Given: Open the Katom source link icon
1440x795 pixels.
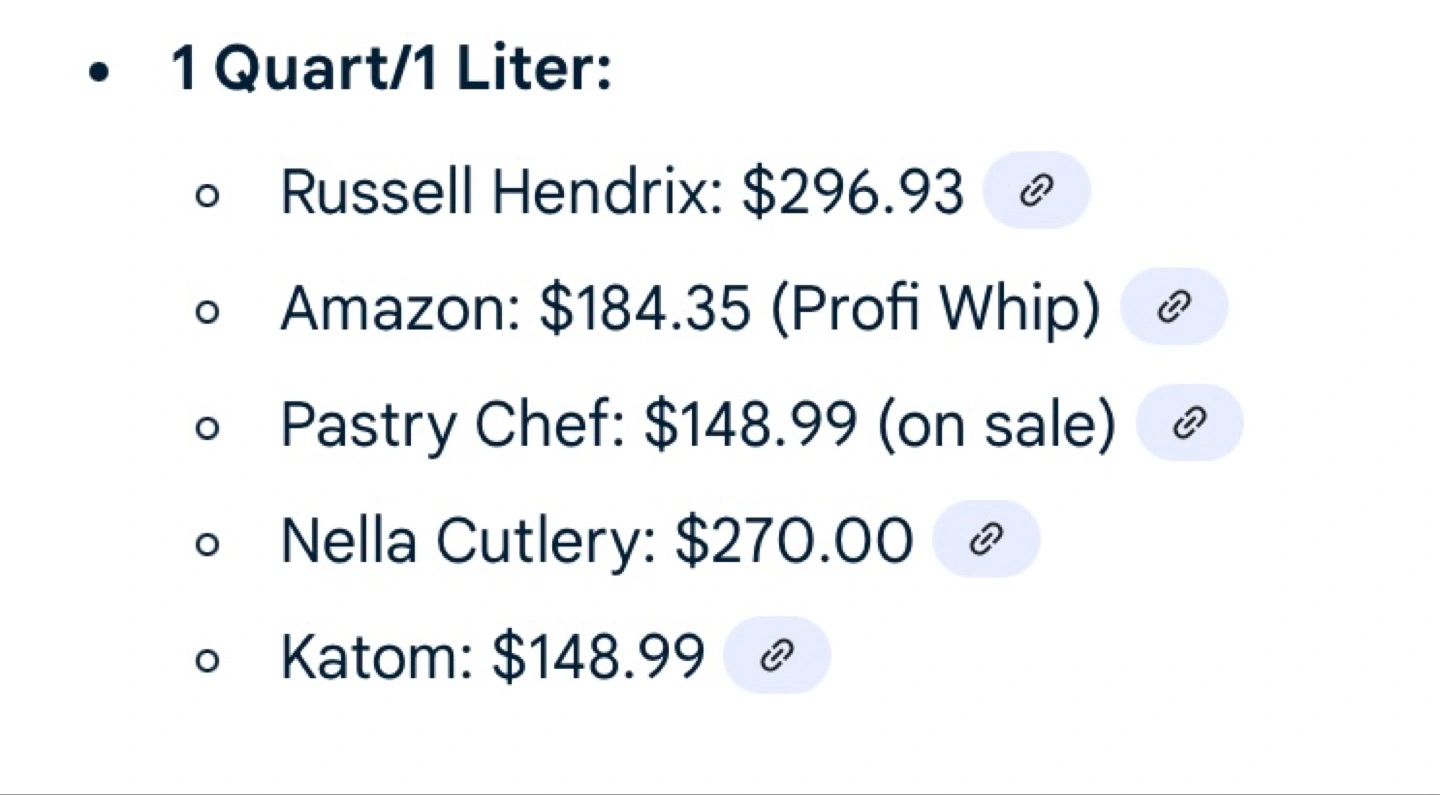Looking at the screenshot, I should [x=776, y=655].
